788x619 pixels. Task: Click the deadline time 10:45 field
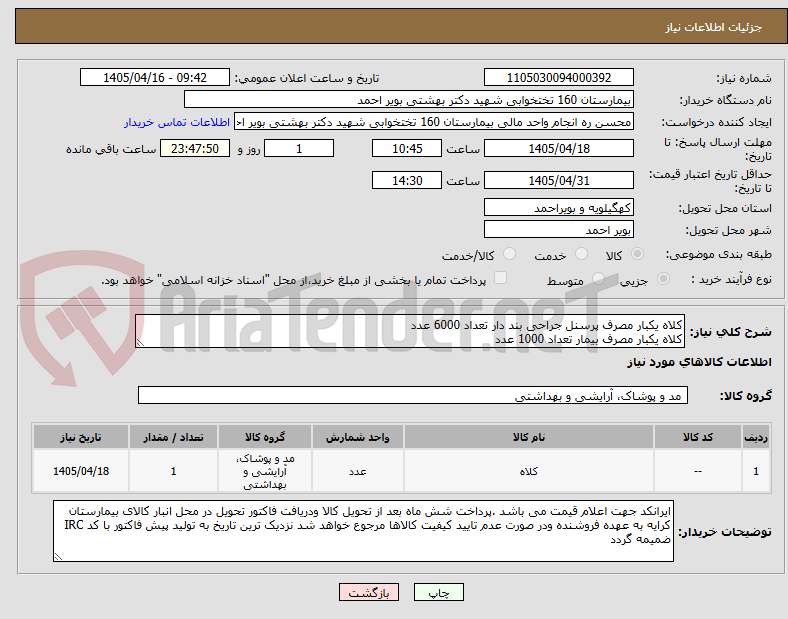click(407, 149)
